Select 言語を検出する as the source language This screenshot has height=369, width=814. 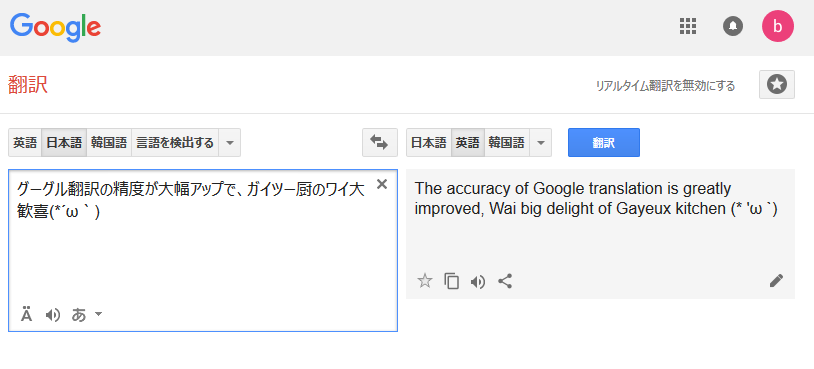click(175, 143)
